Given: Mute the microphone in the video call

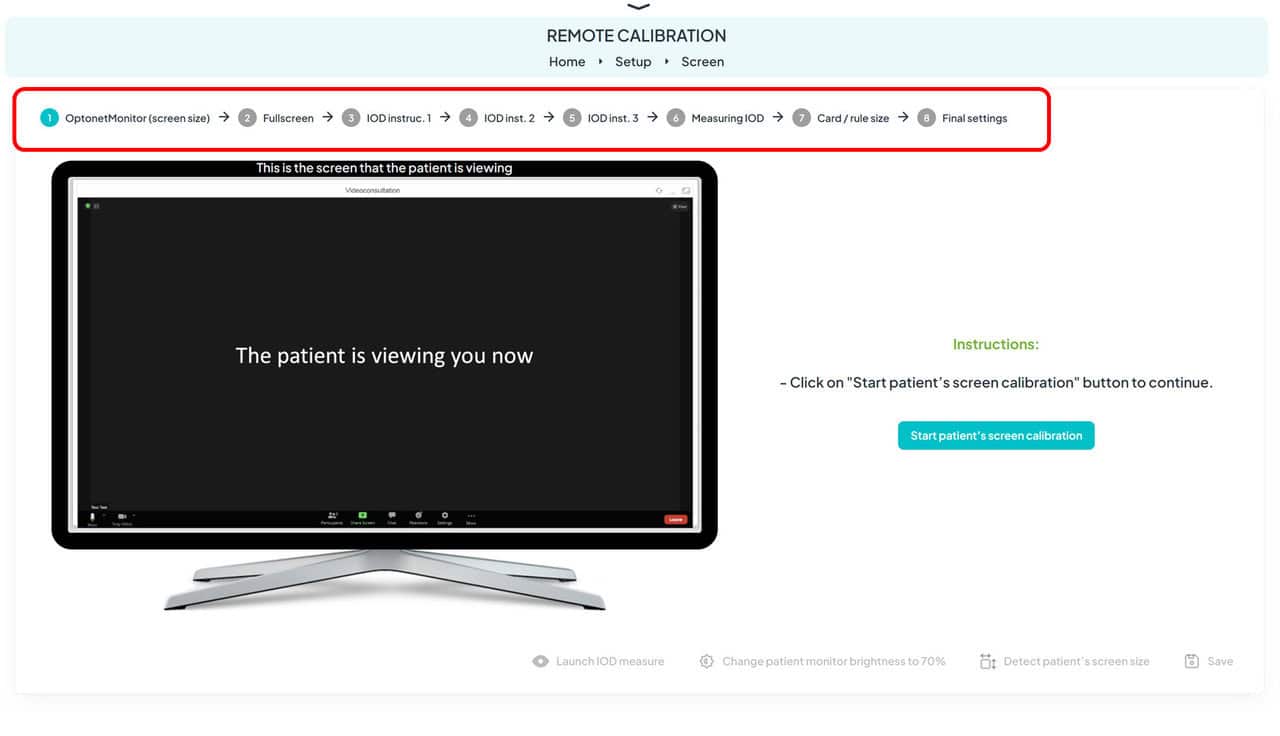Looking at the screenshot, I should 91,517.
